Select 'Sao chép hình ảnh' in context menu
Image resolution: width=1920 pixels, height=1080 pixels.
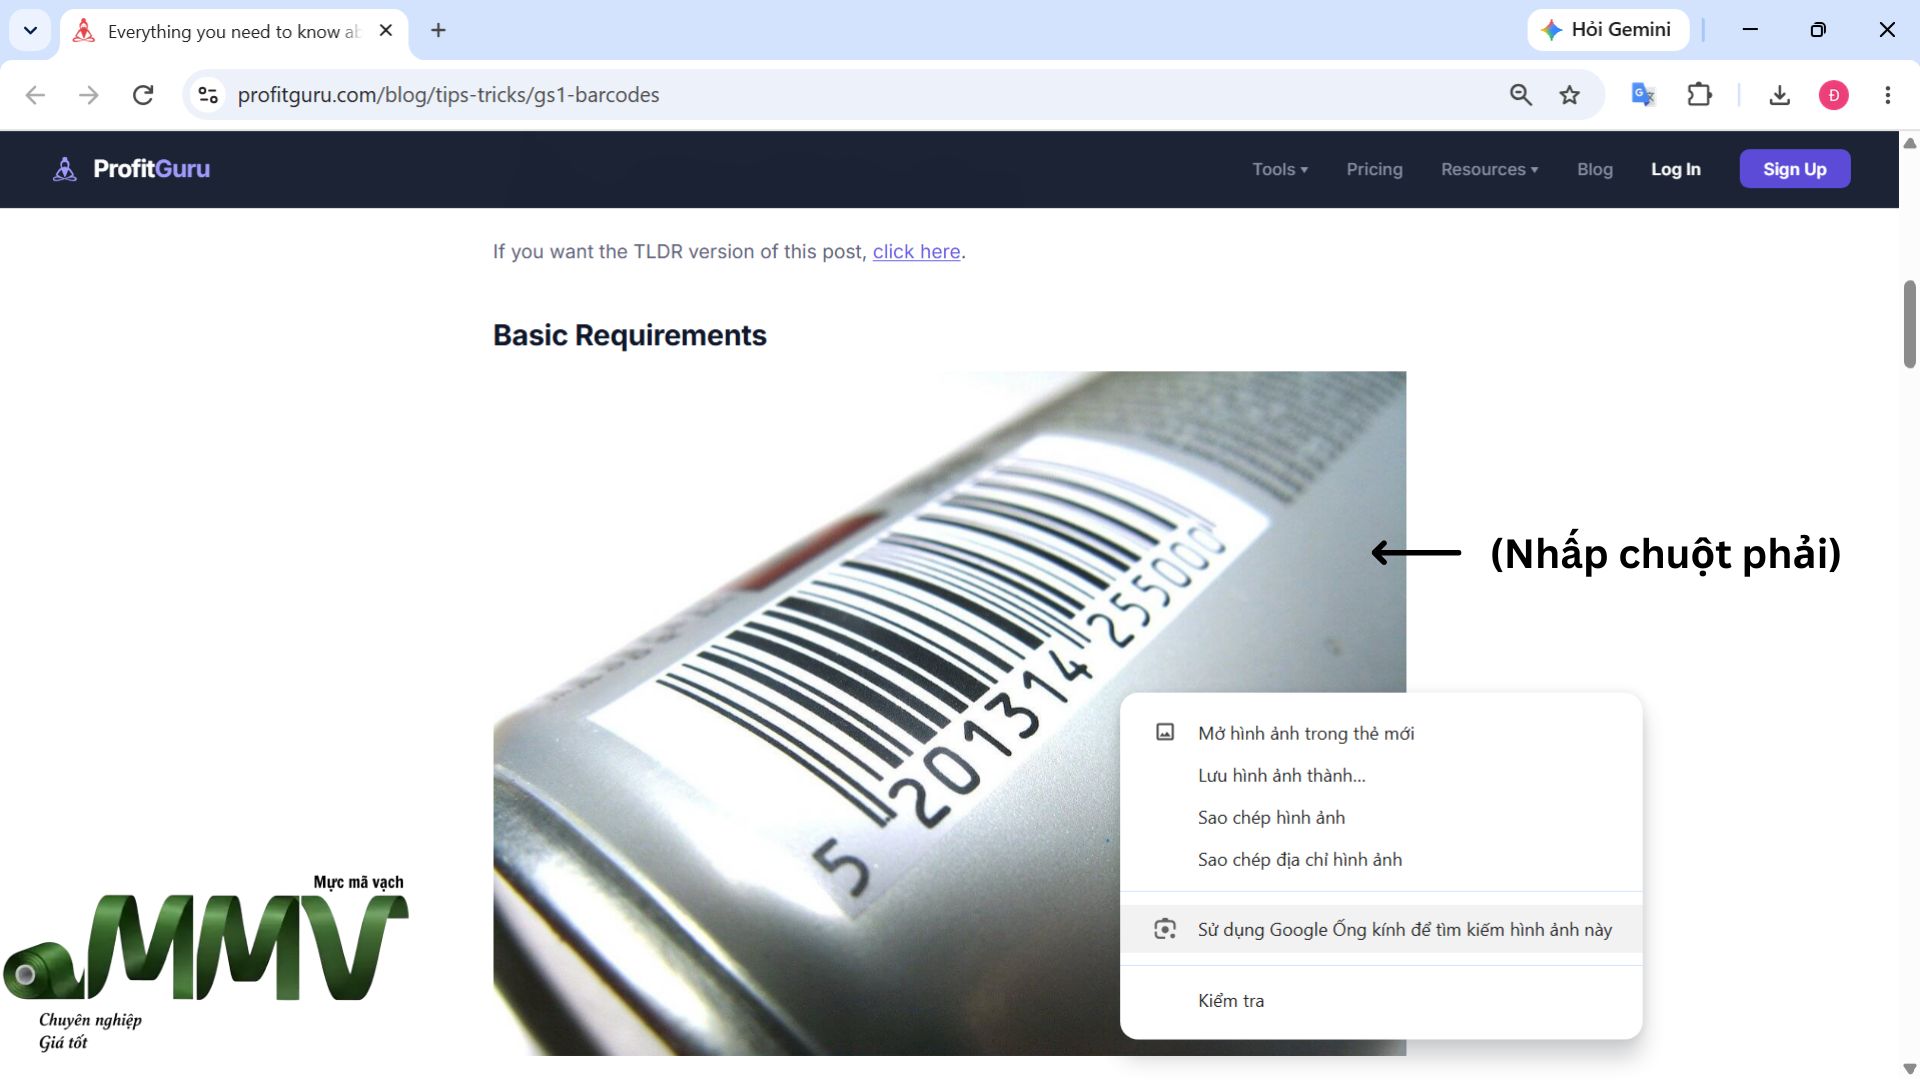[x=1381, y=817]
